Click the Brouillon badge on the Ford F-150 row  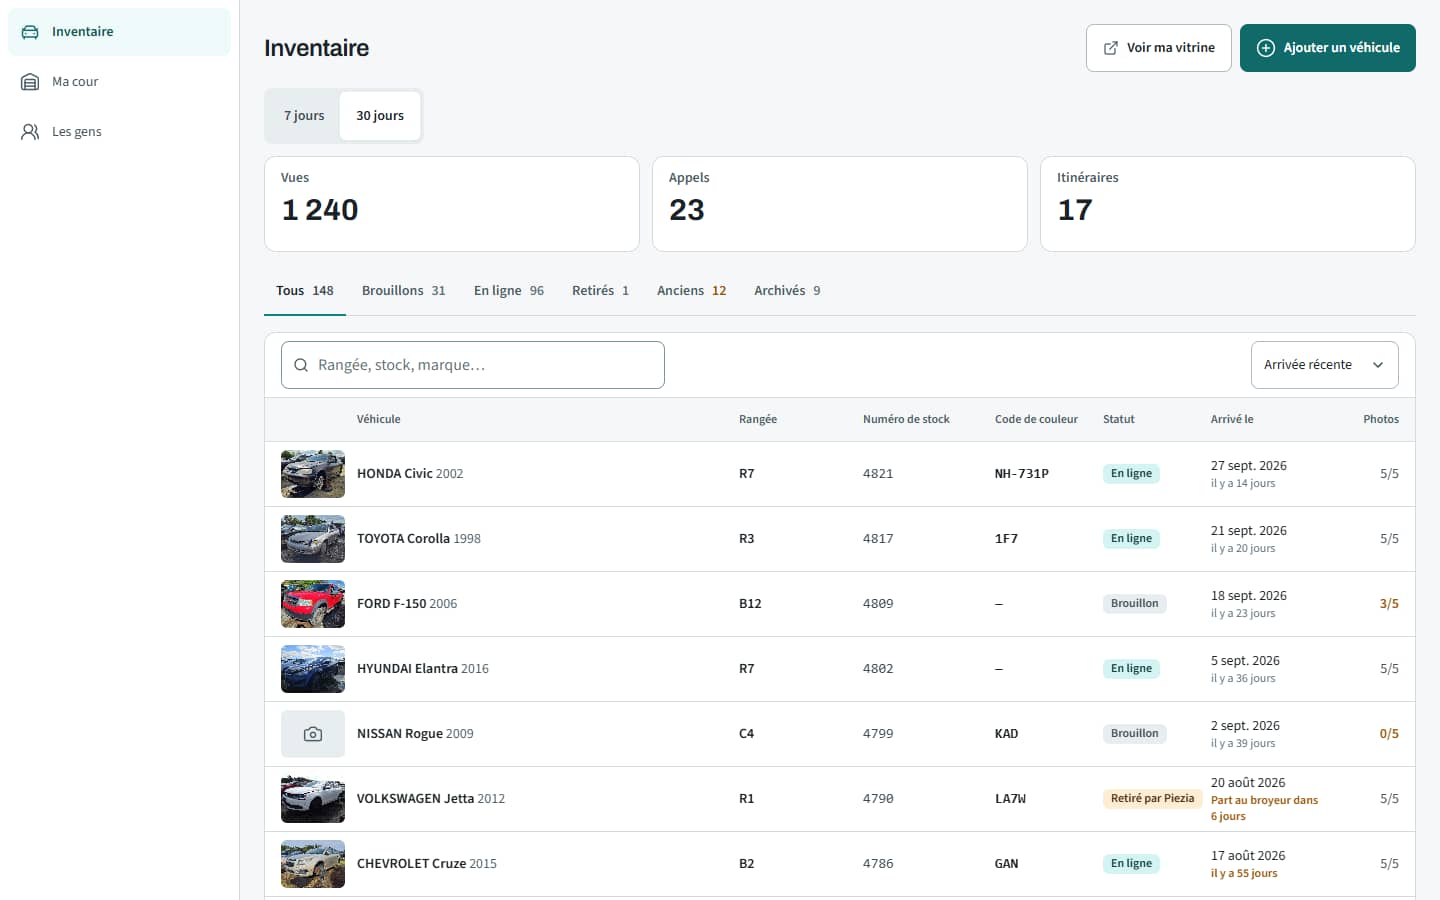pos(1135,604)
